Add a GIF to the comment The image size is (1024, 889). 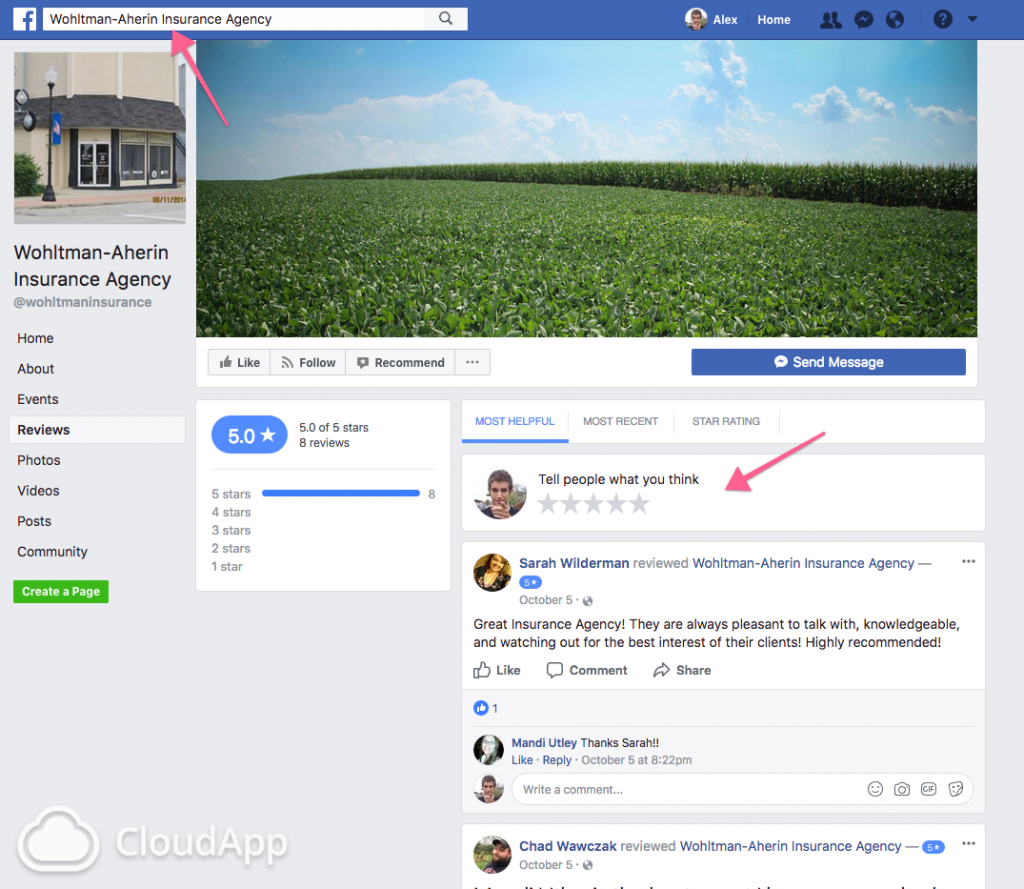pyautogui.click(x=929, y=789)
